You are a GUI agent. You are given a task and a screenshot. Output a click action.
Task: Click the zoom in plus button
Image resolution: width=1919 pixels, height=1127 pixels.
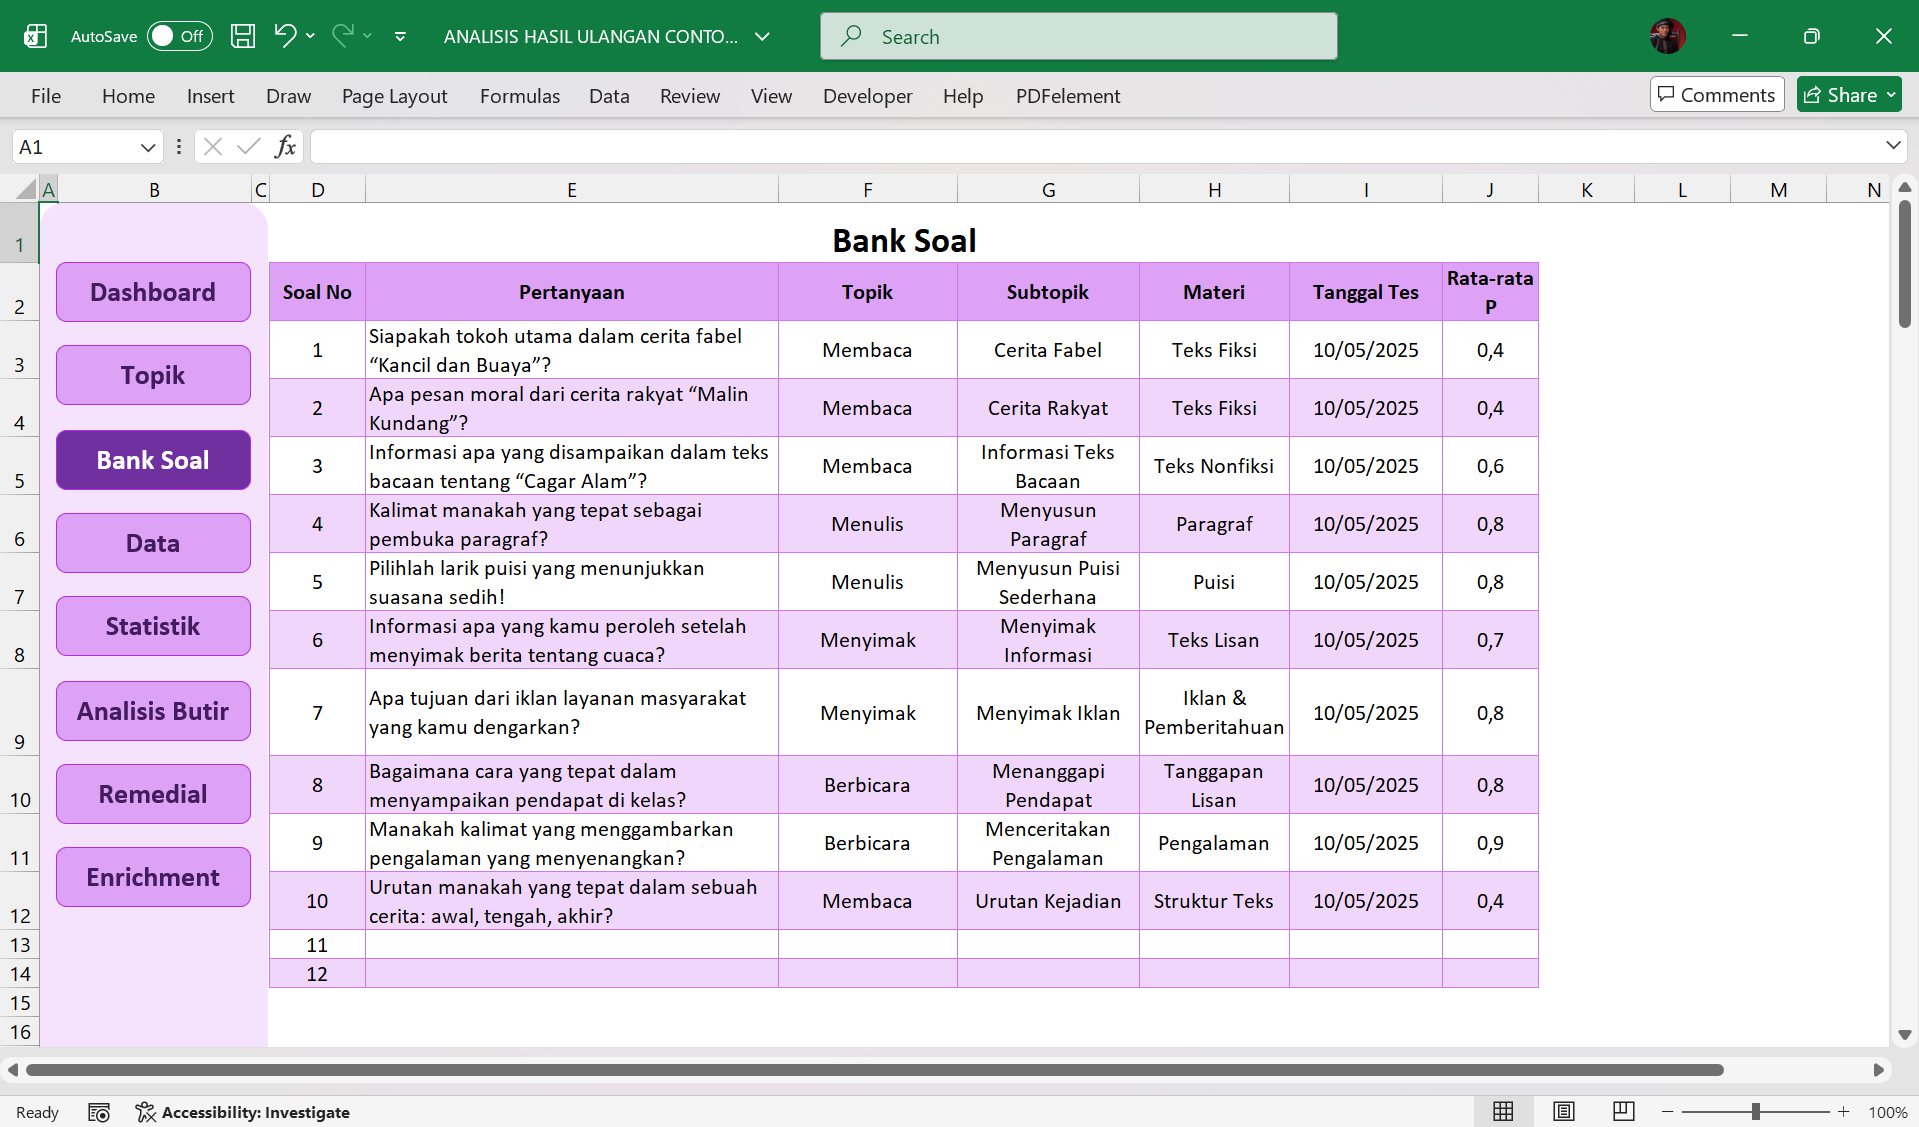1843,1112
